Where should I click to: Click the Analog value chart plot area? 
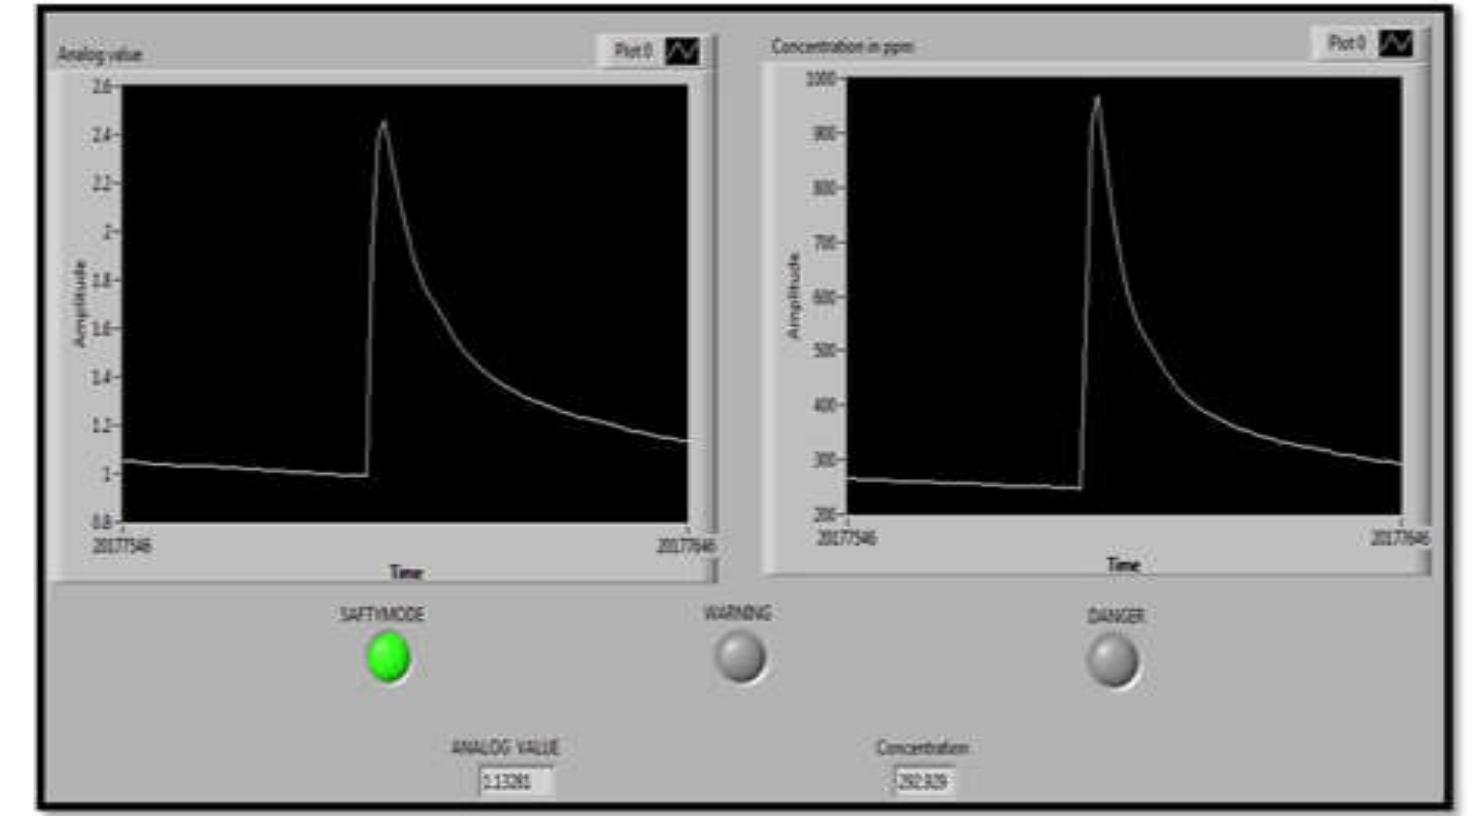click(405, 303)
